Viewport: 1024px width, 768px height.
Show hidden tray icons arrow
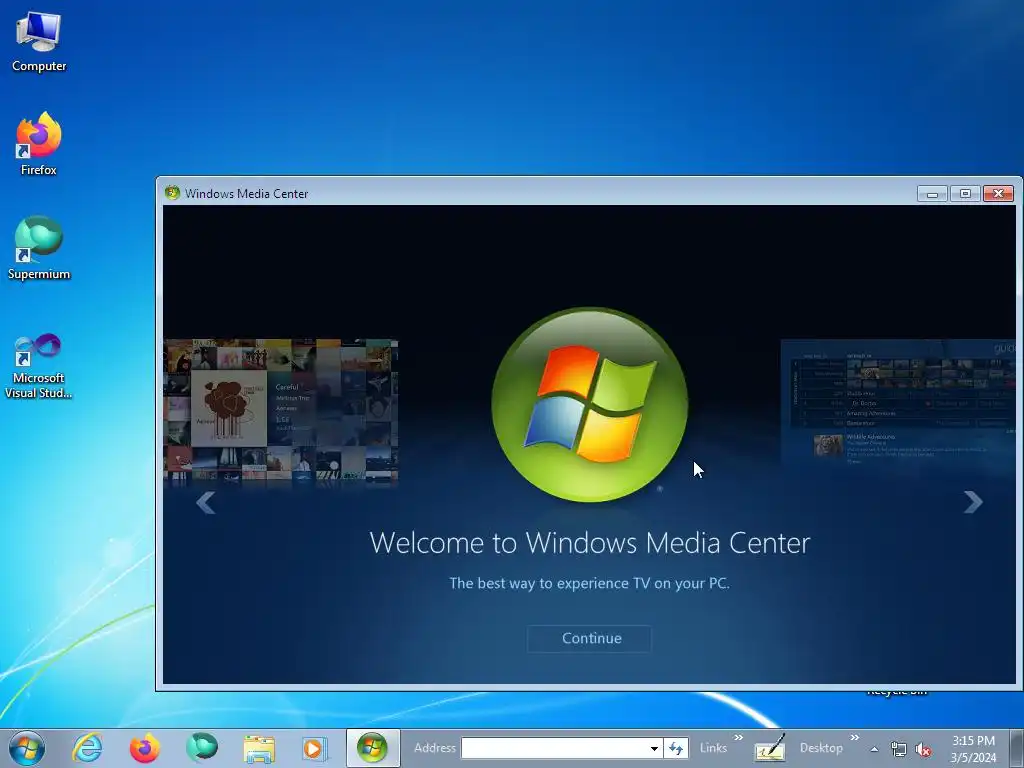874,749
